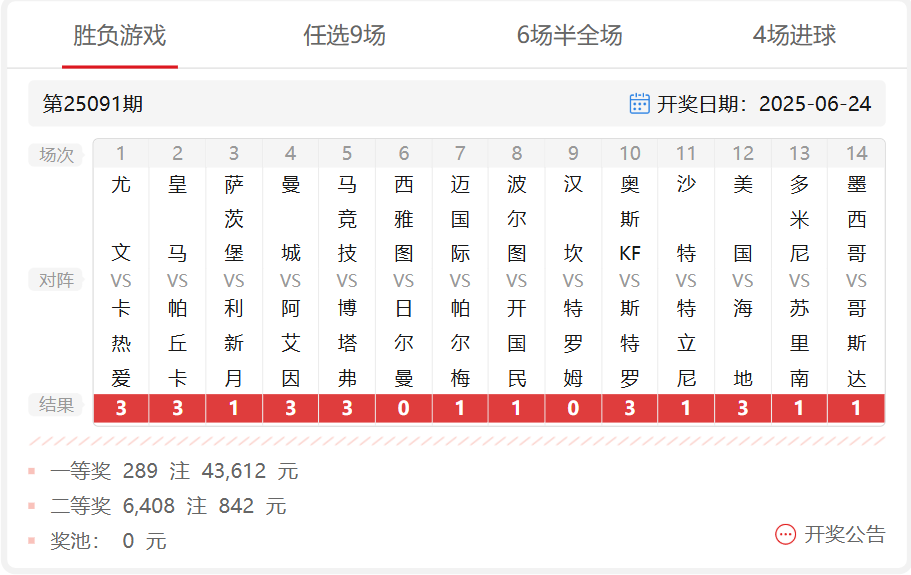Click home team 西雅图 in match 6
The width and height of the screenshot is (911, 575).
pyautogui.click(x=404, y=218)
